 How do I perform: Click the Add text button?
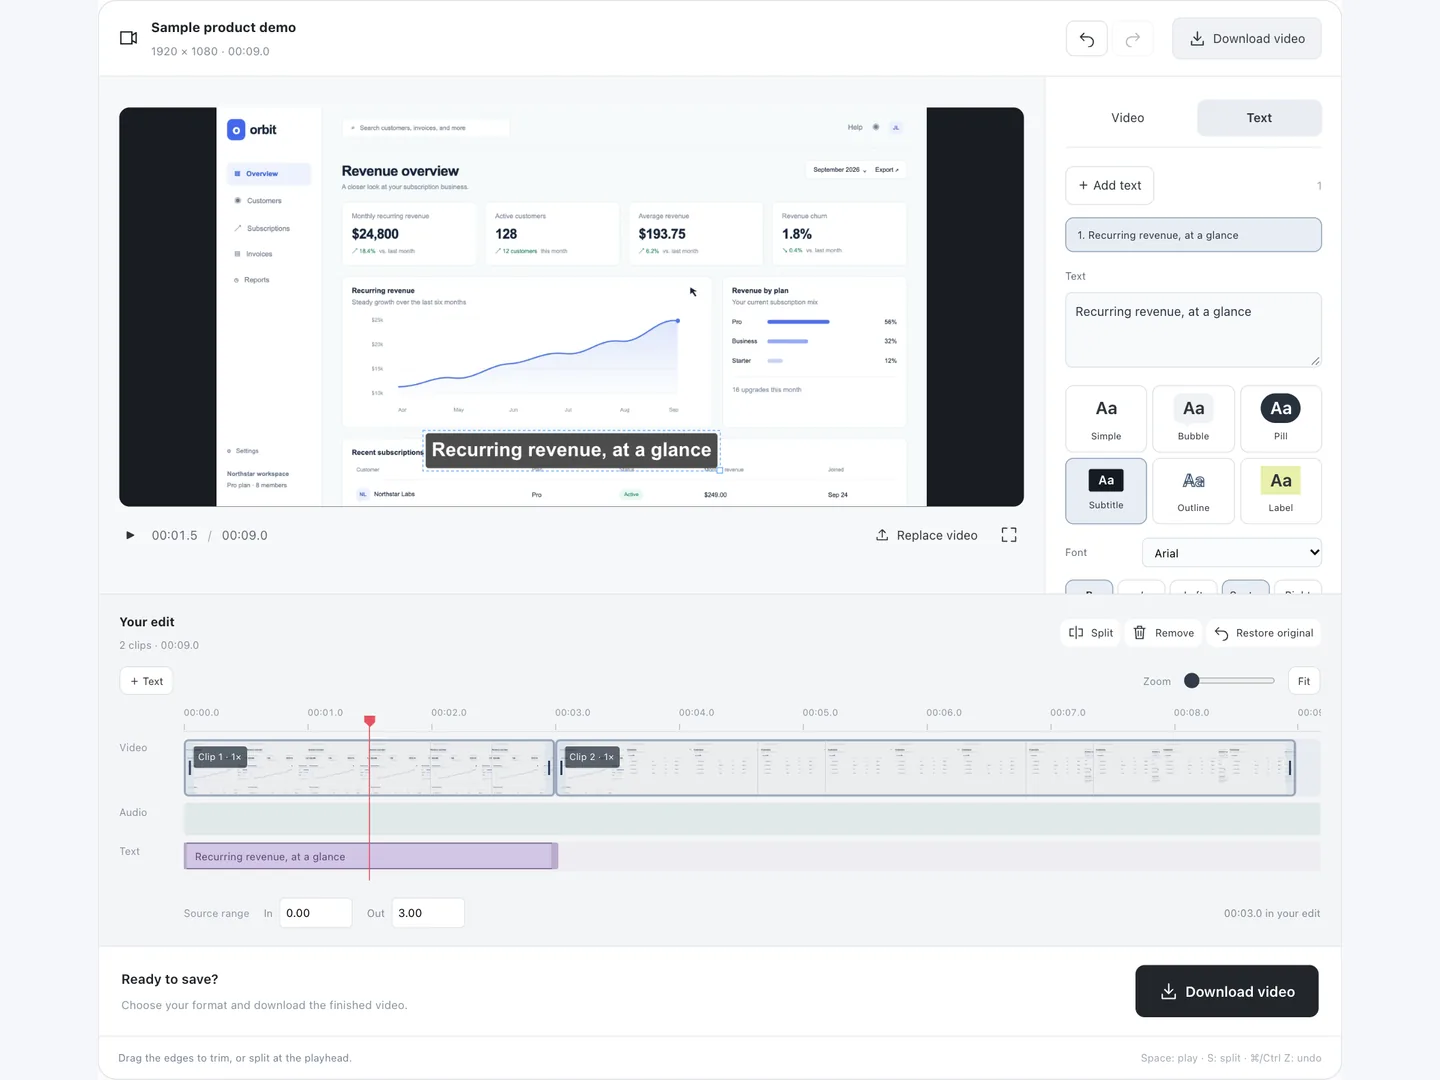(x=1110, y=185)
